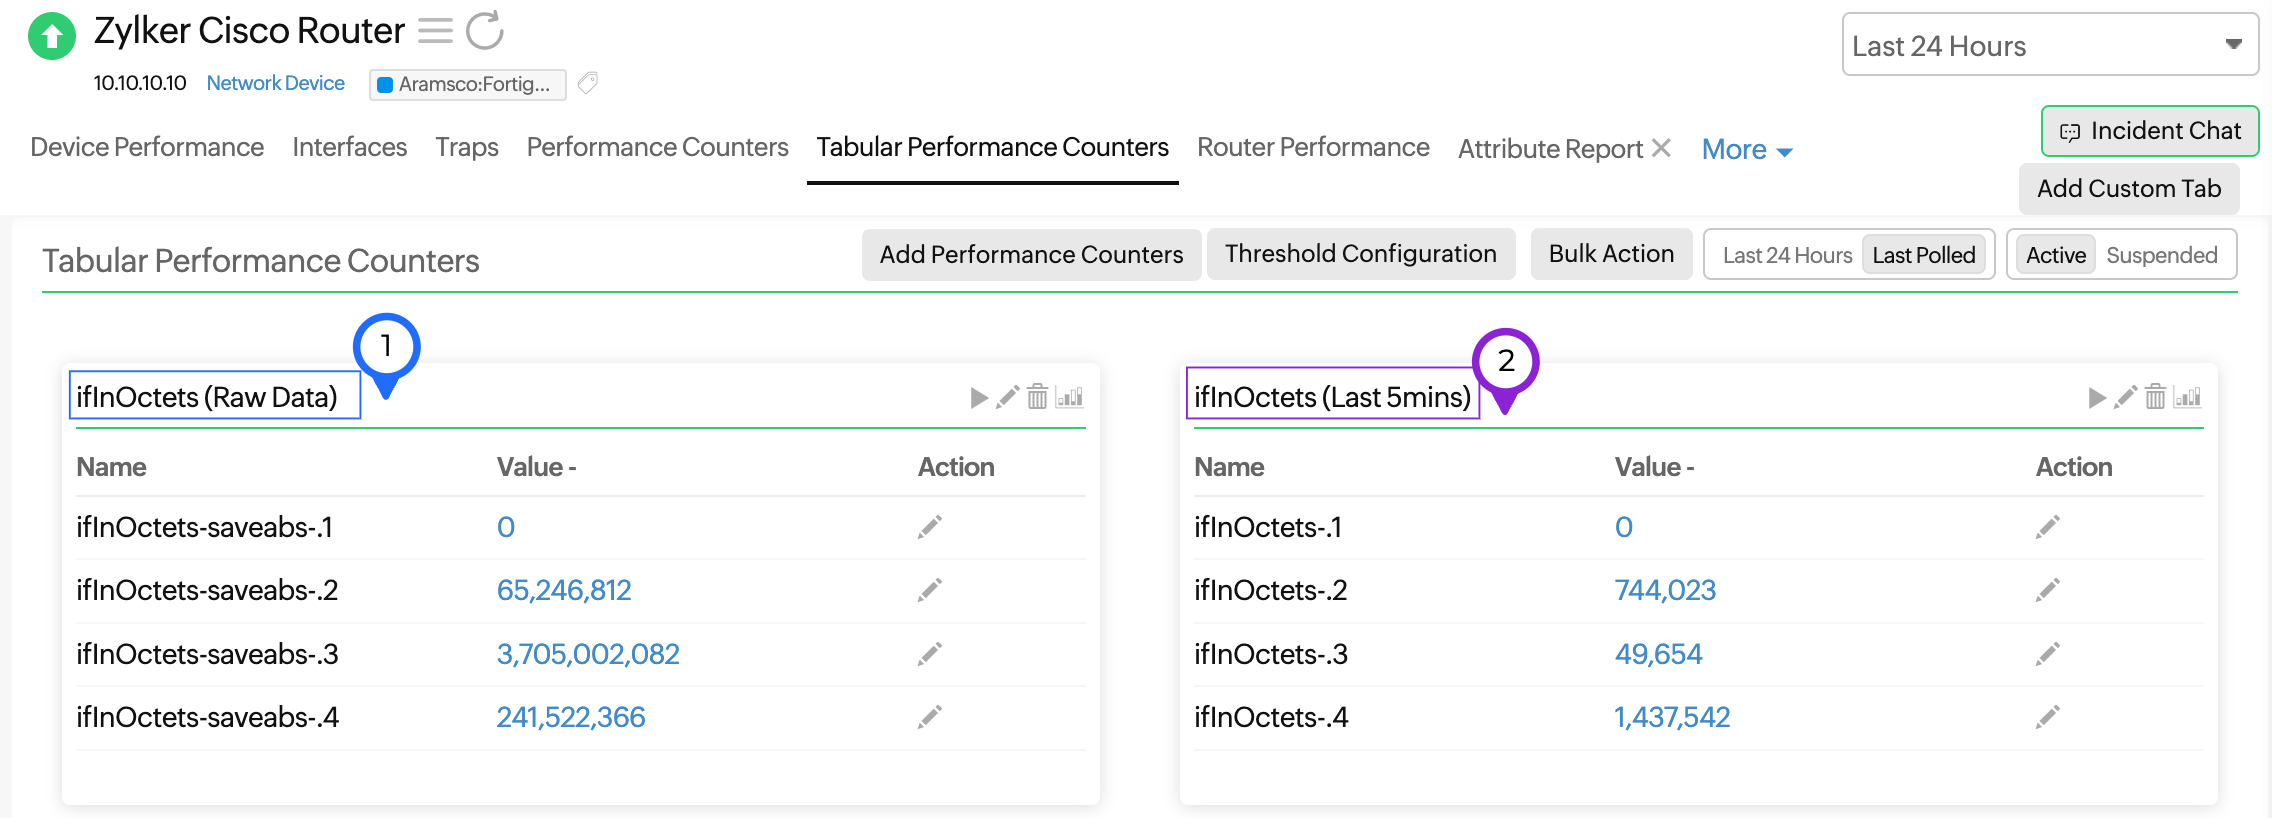Show Suspended counters
The width and height of the screenshot is (2272, 818).
[2161, 255]
